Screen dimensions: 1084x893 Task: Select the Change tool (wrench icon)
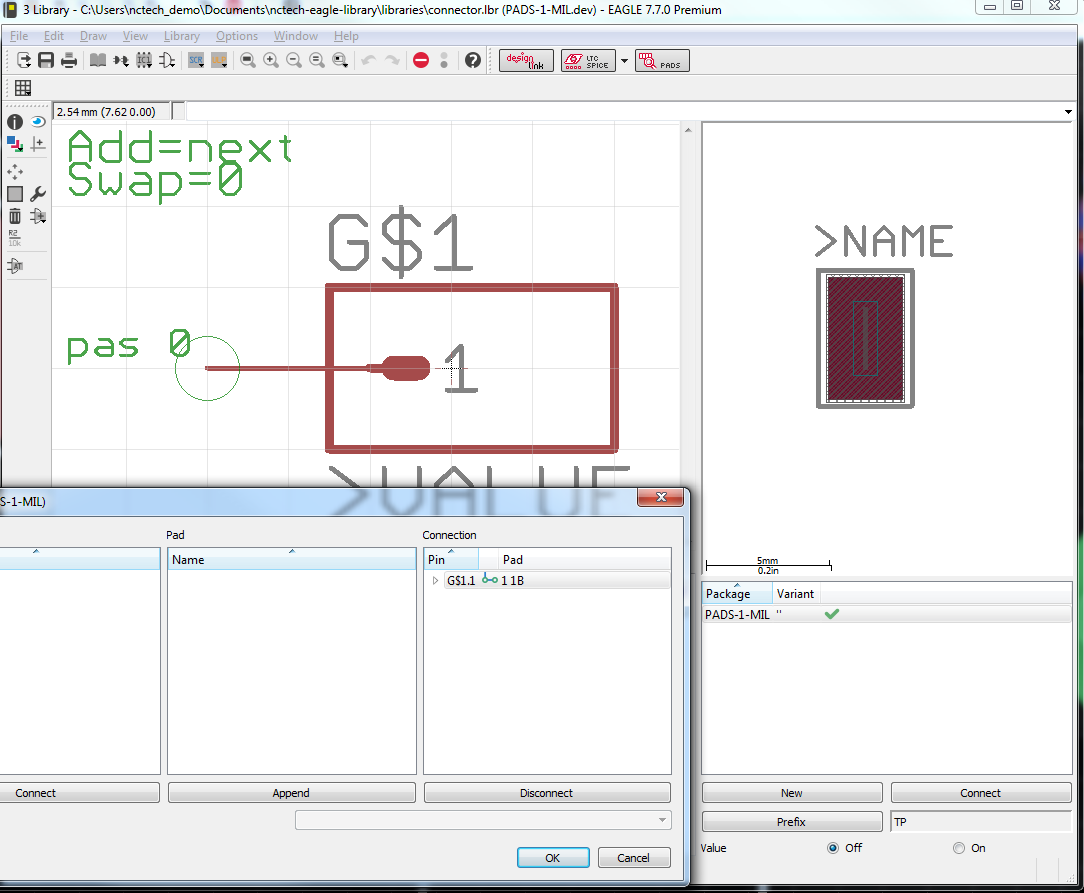pyautogui.click(x=37, y=194)
